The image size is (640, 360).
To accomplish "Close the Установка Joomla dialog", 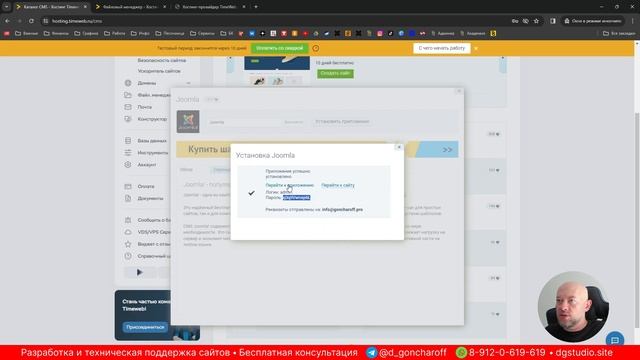I will [x=399, y=147].
